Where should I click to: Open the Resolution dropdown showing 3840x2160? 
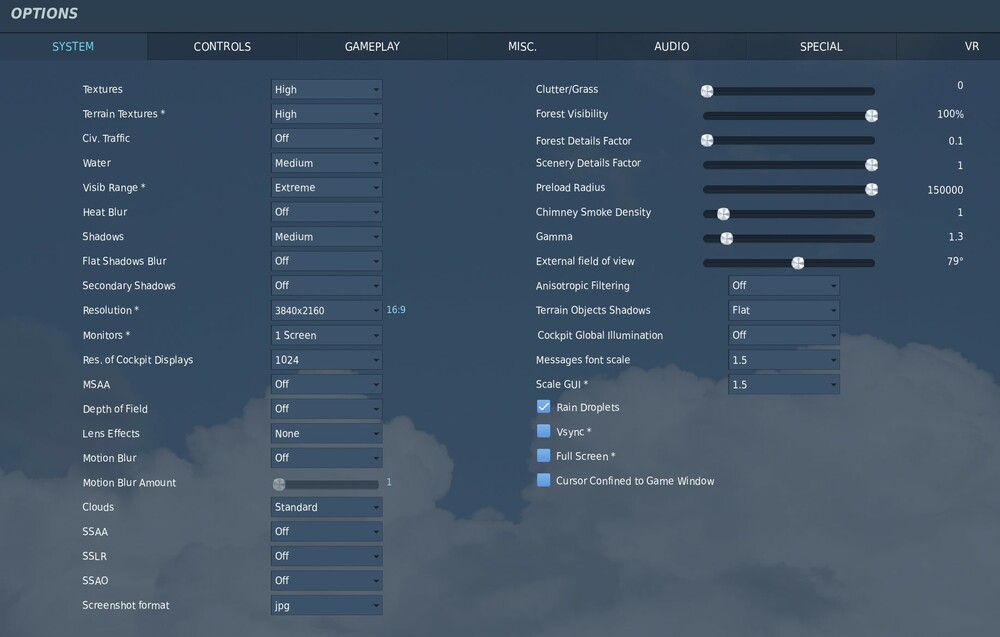(x=327, y=311)
